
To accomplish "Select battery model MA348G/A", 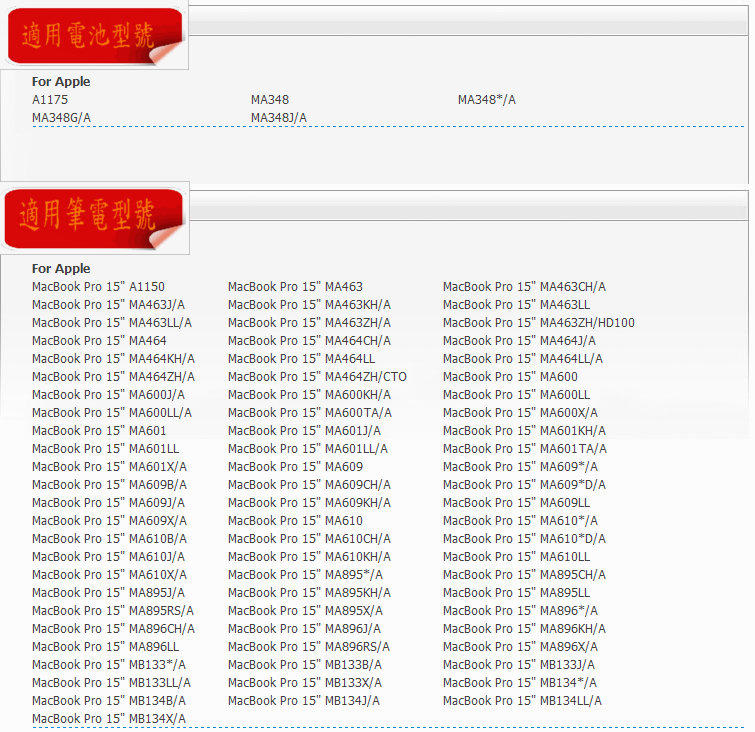I will pyautogui.click(x=61, y=118).
